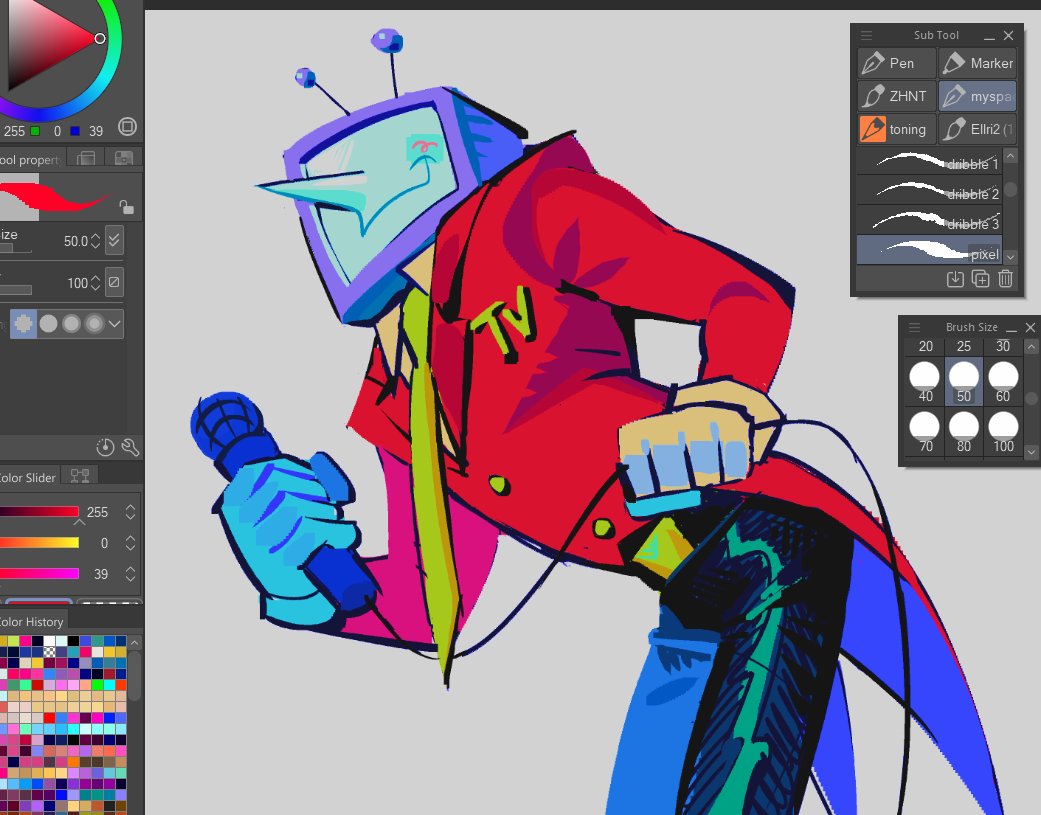
Task: Click the green G channel swatch
Action: point(35,131)
